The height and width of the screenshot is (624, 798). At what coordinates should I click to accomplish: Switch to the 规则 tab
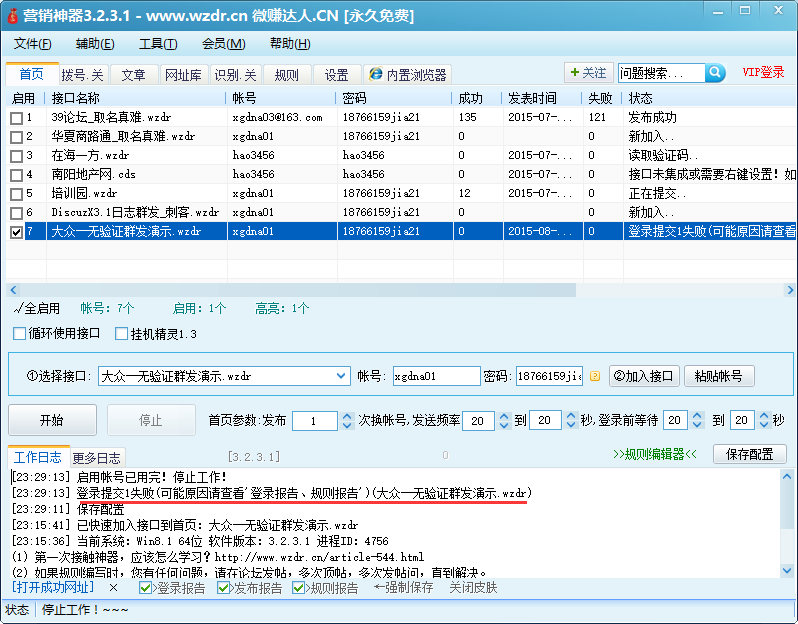tap(287, 75)
